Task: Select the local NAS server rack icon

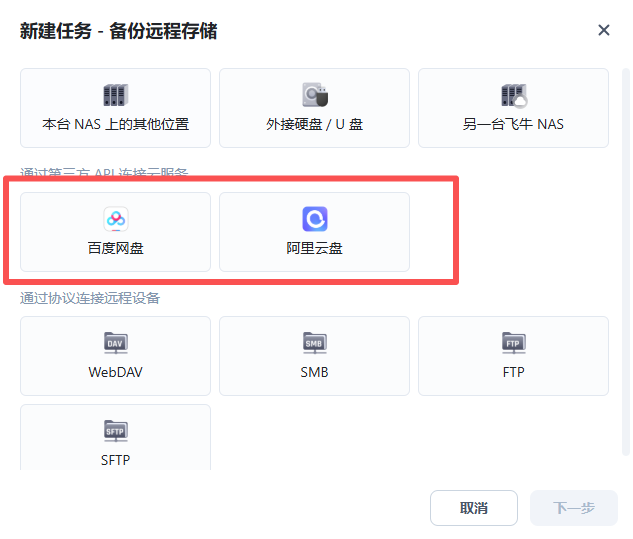Action: point(115,95)
